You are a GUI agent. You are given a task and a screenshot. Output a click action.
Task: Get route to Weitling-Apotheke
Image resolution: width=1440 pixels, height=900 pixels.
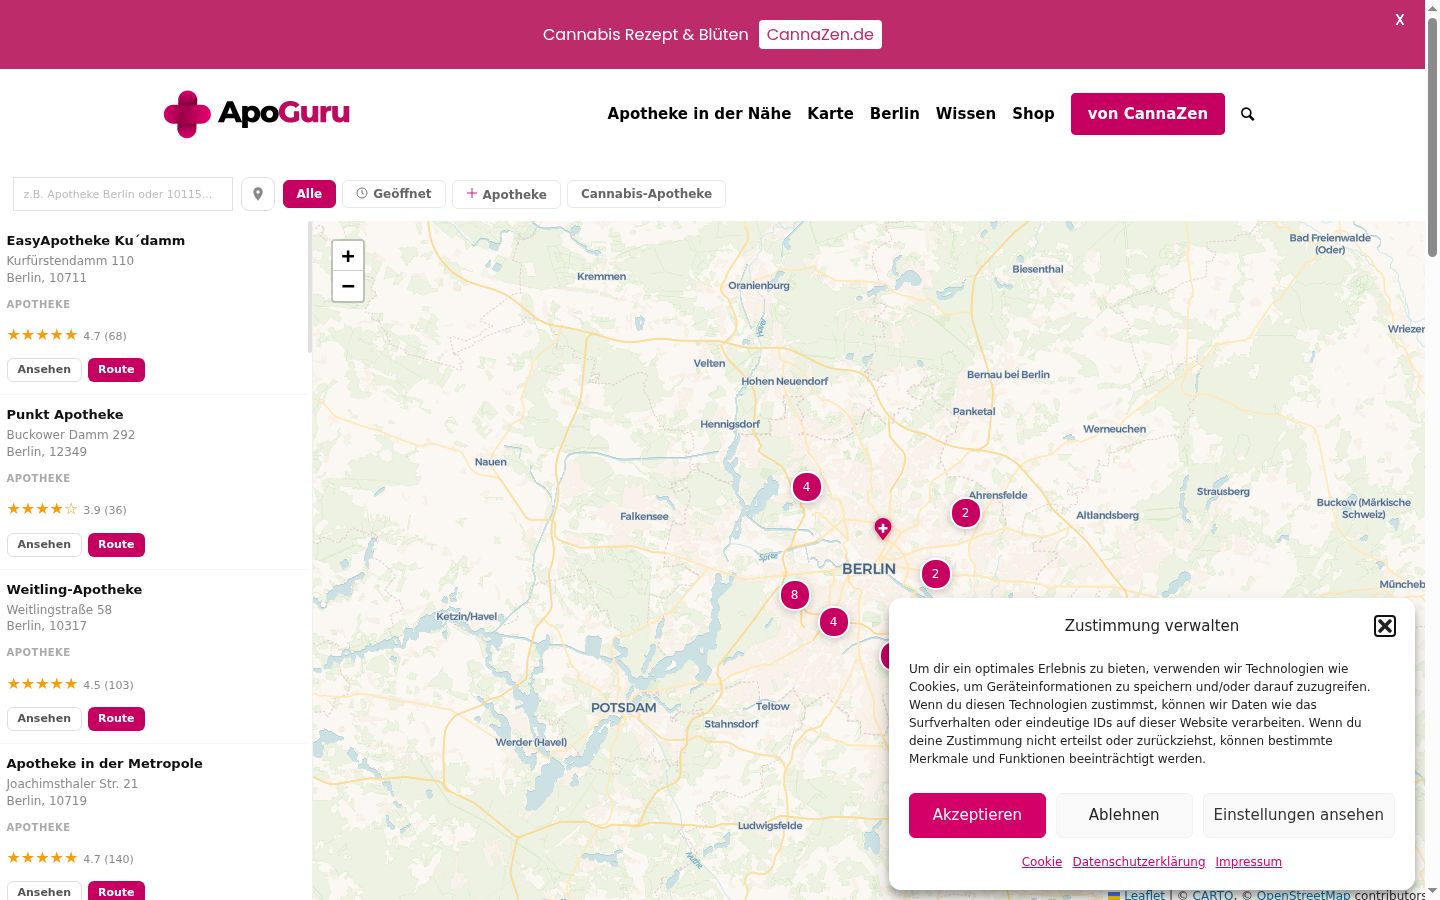(x=116, y=719)
